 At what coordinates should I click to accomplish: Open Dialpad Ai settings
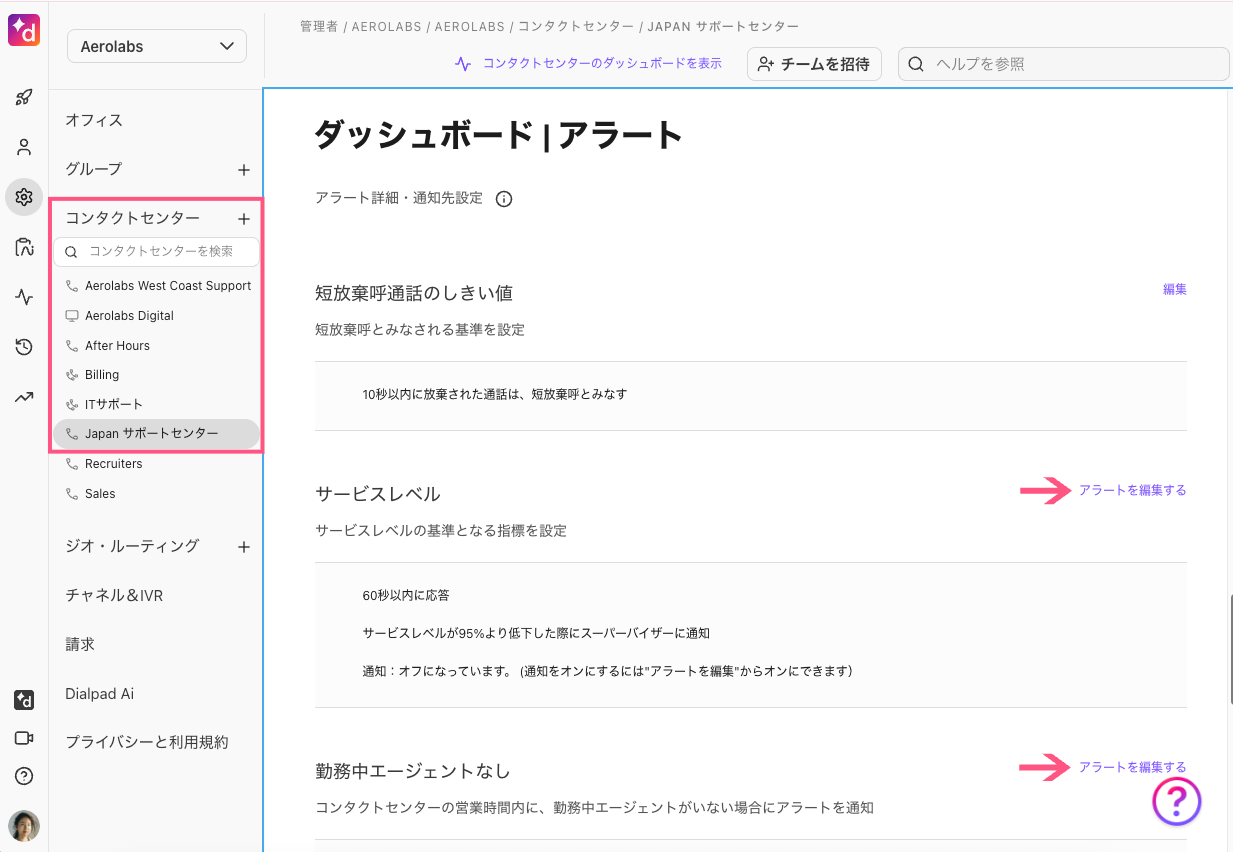coord(99,693)
